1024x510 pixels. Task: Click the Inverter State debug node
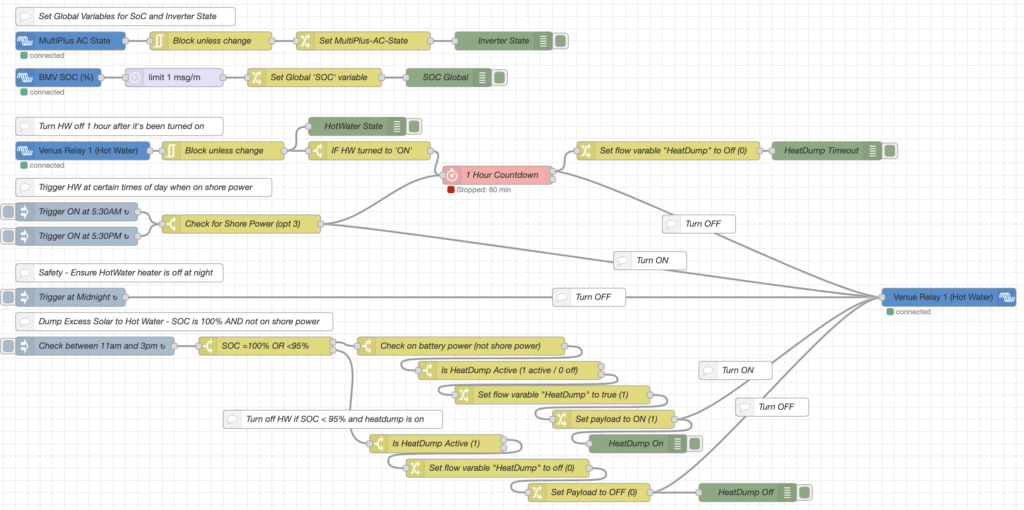[504, 40]
